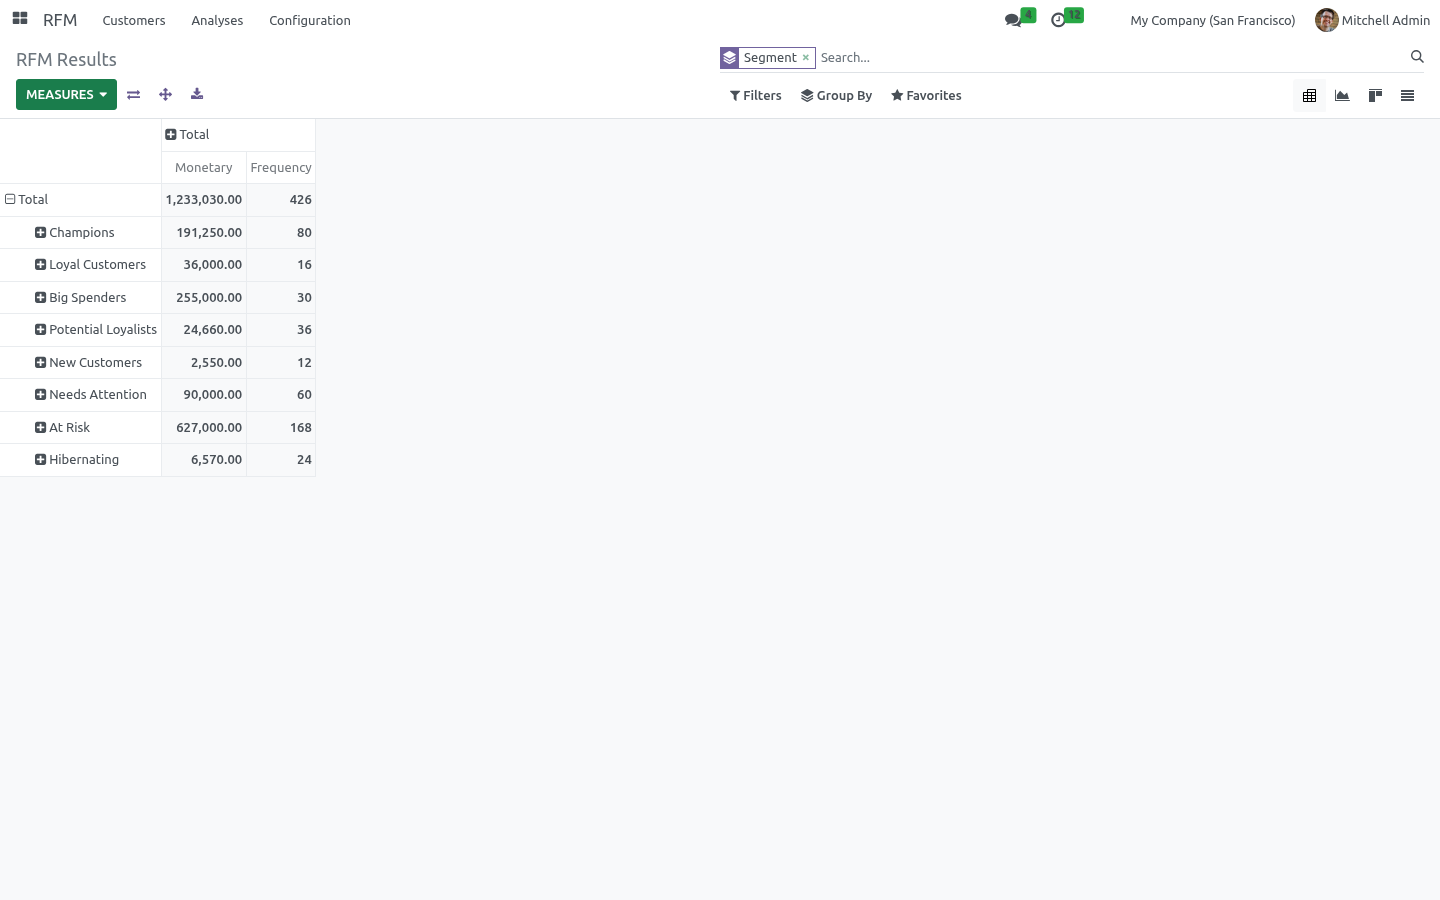Click the Big Spenders monetary value 255,000.00

coord(204,298)
